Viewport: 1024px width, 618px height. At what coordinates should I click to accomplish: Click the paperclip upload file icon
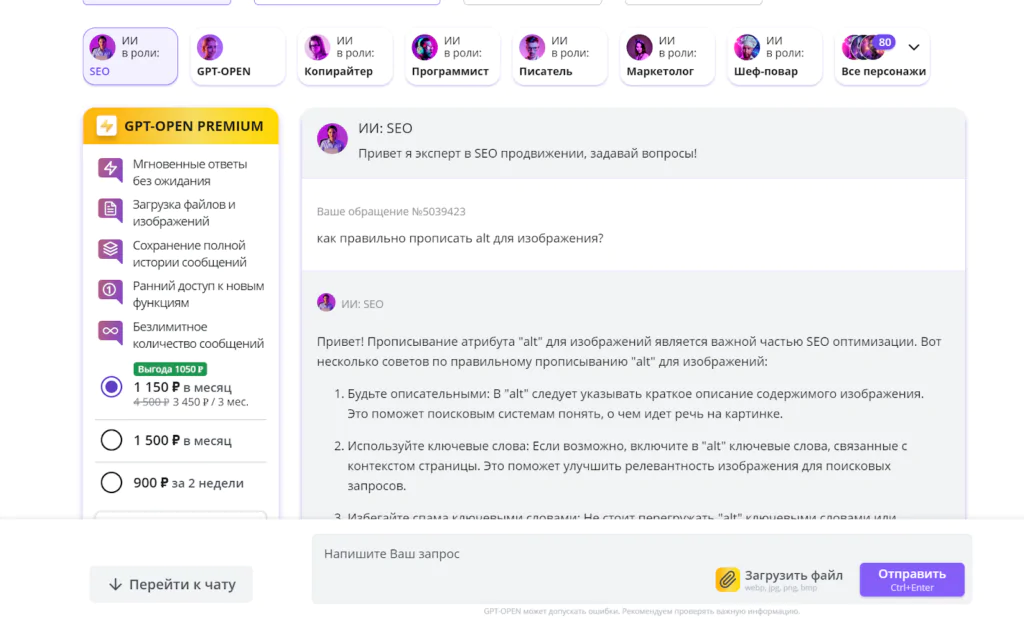click(727, 579)
